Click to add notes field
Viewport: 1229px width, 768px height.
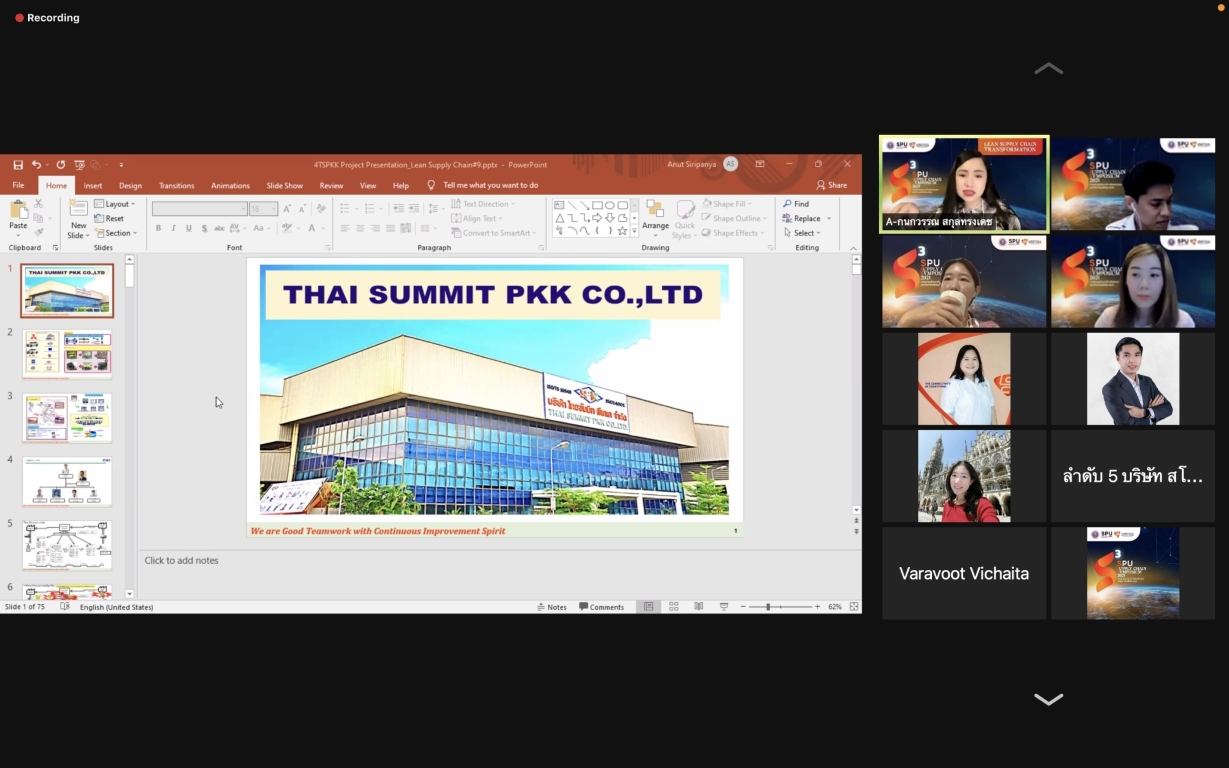[498, 560]
